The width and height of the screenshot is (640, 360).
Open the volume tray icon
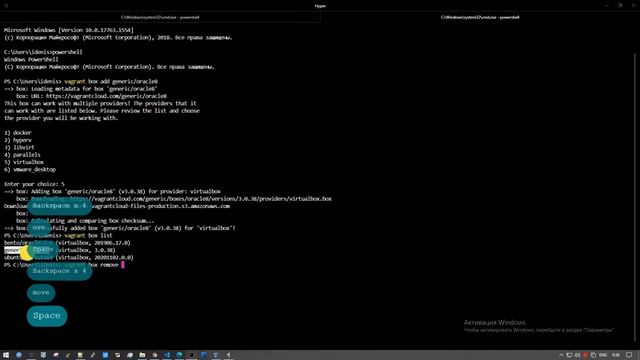pos(577,355)
